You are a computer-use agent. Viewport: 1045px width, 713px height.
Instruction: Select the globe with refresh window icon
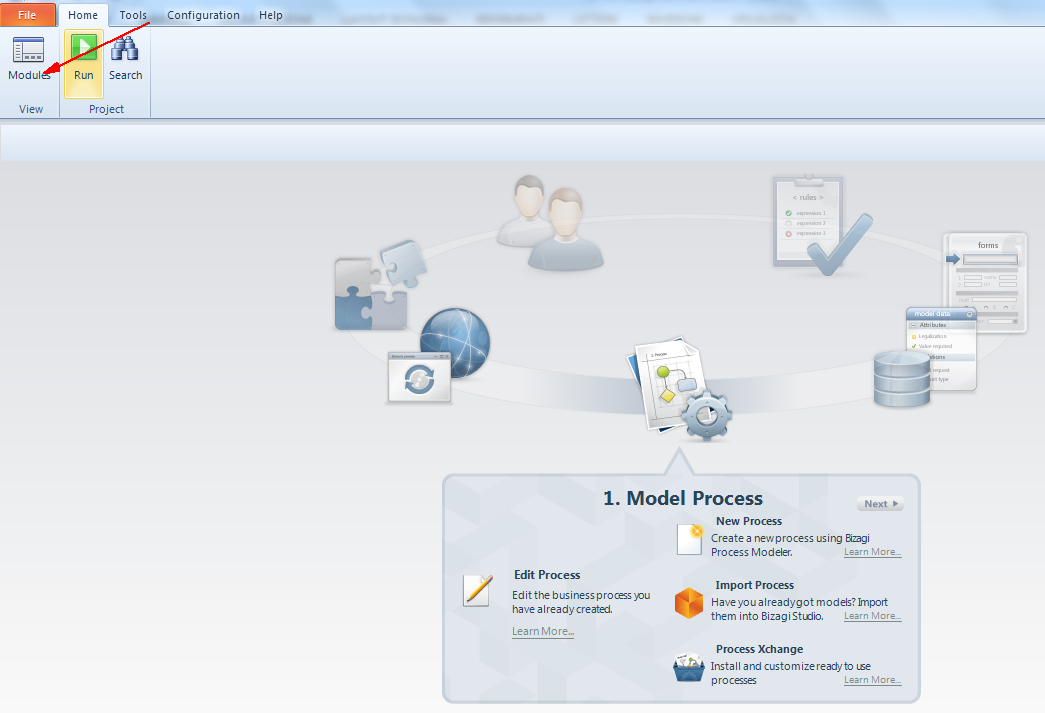pyautogui.click(x=439, y=356)
